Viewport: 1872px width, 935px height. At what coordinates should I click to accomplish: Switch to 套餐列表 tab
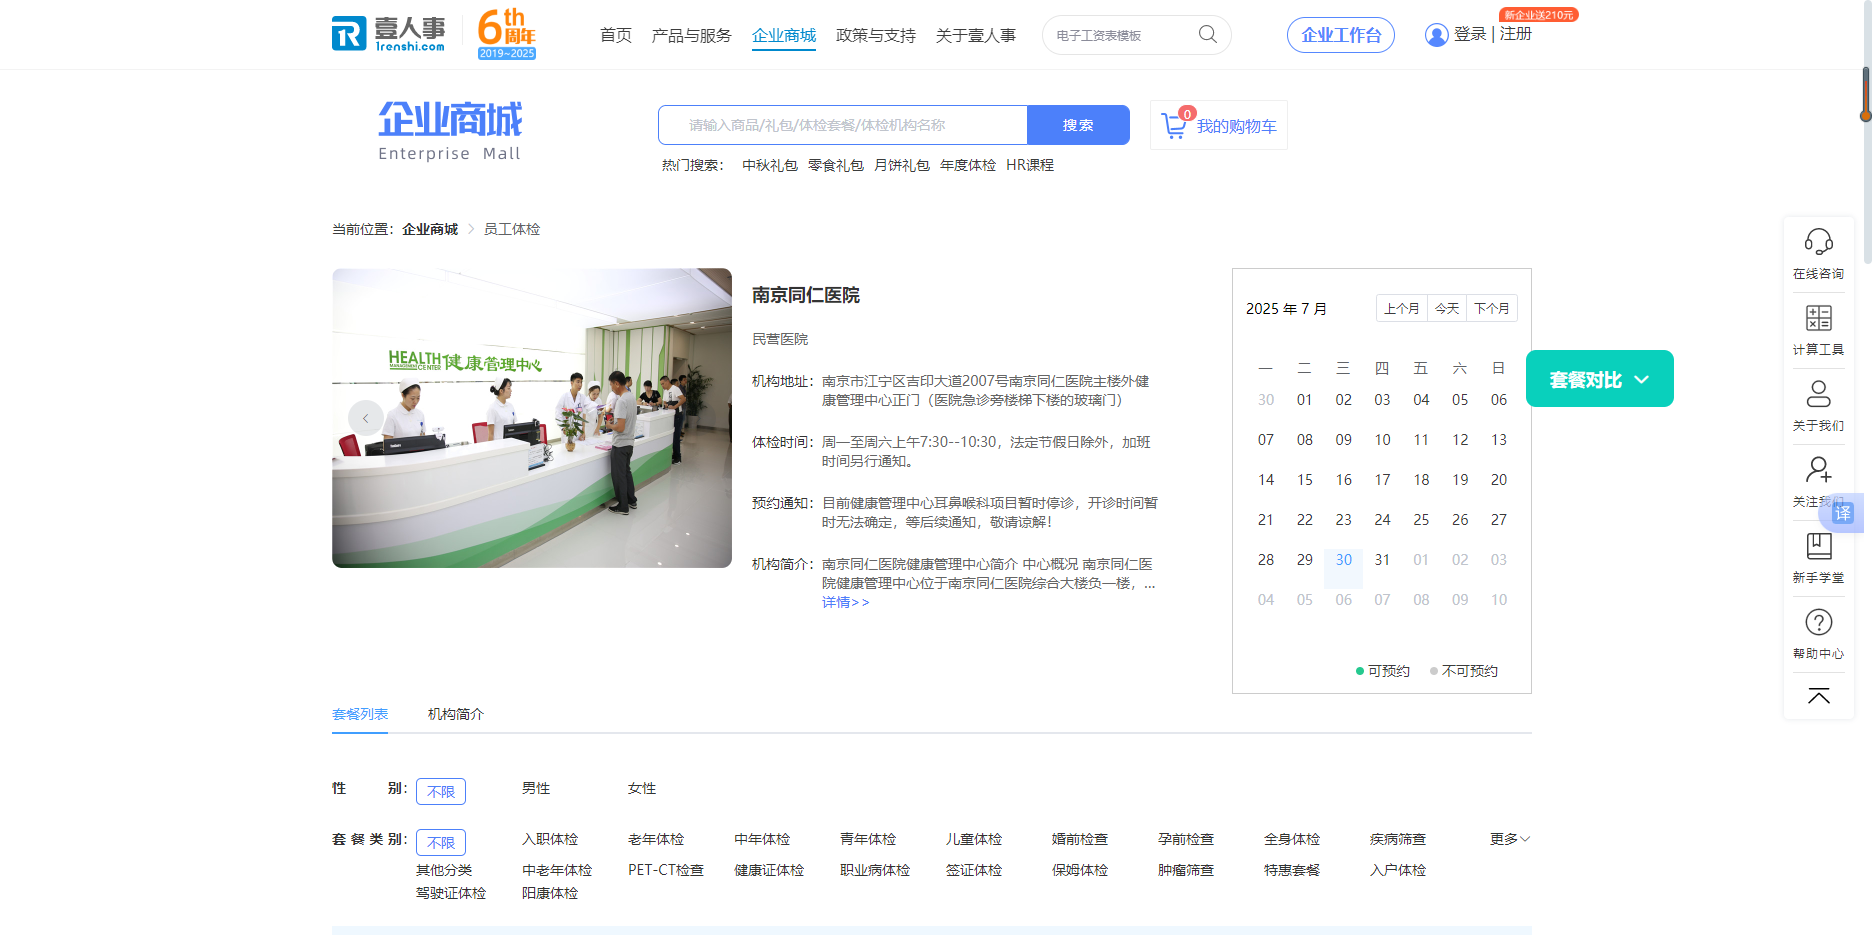[x=360, y=714]
